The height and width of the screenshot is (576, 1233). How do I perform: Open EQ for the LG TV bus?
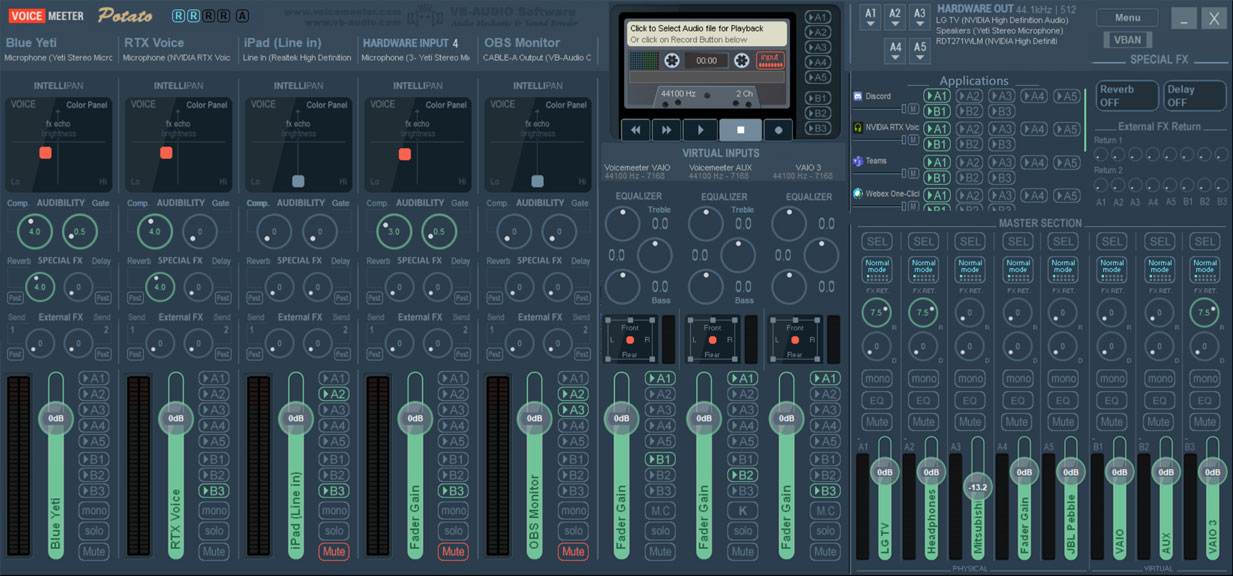(x=877, y=401)
